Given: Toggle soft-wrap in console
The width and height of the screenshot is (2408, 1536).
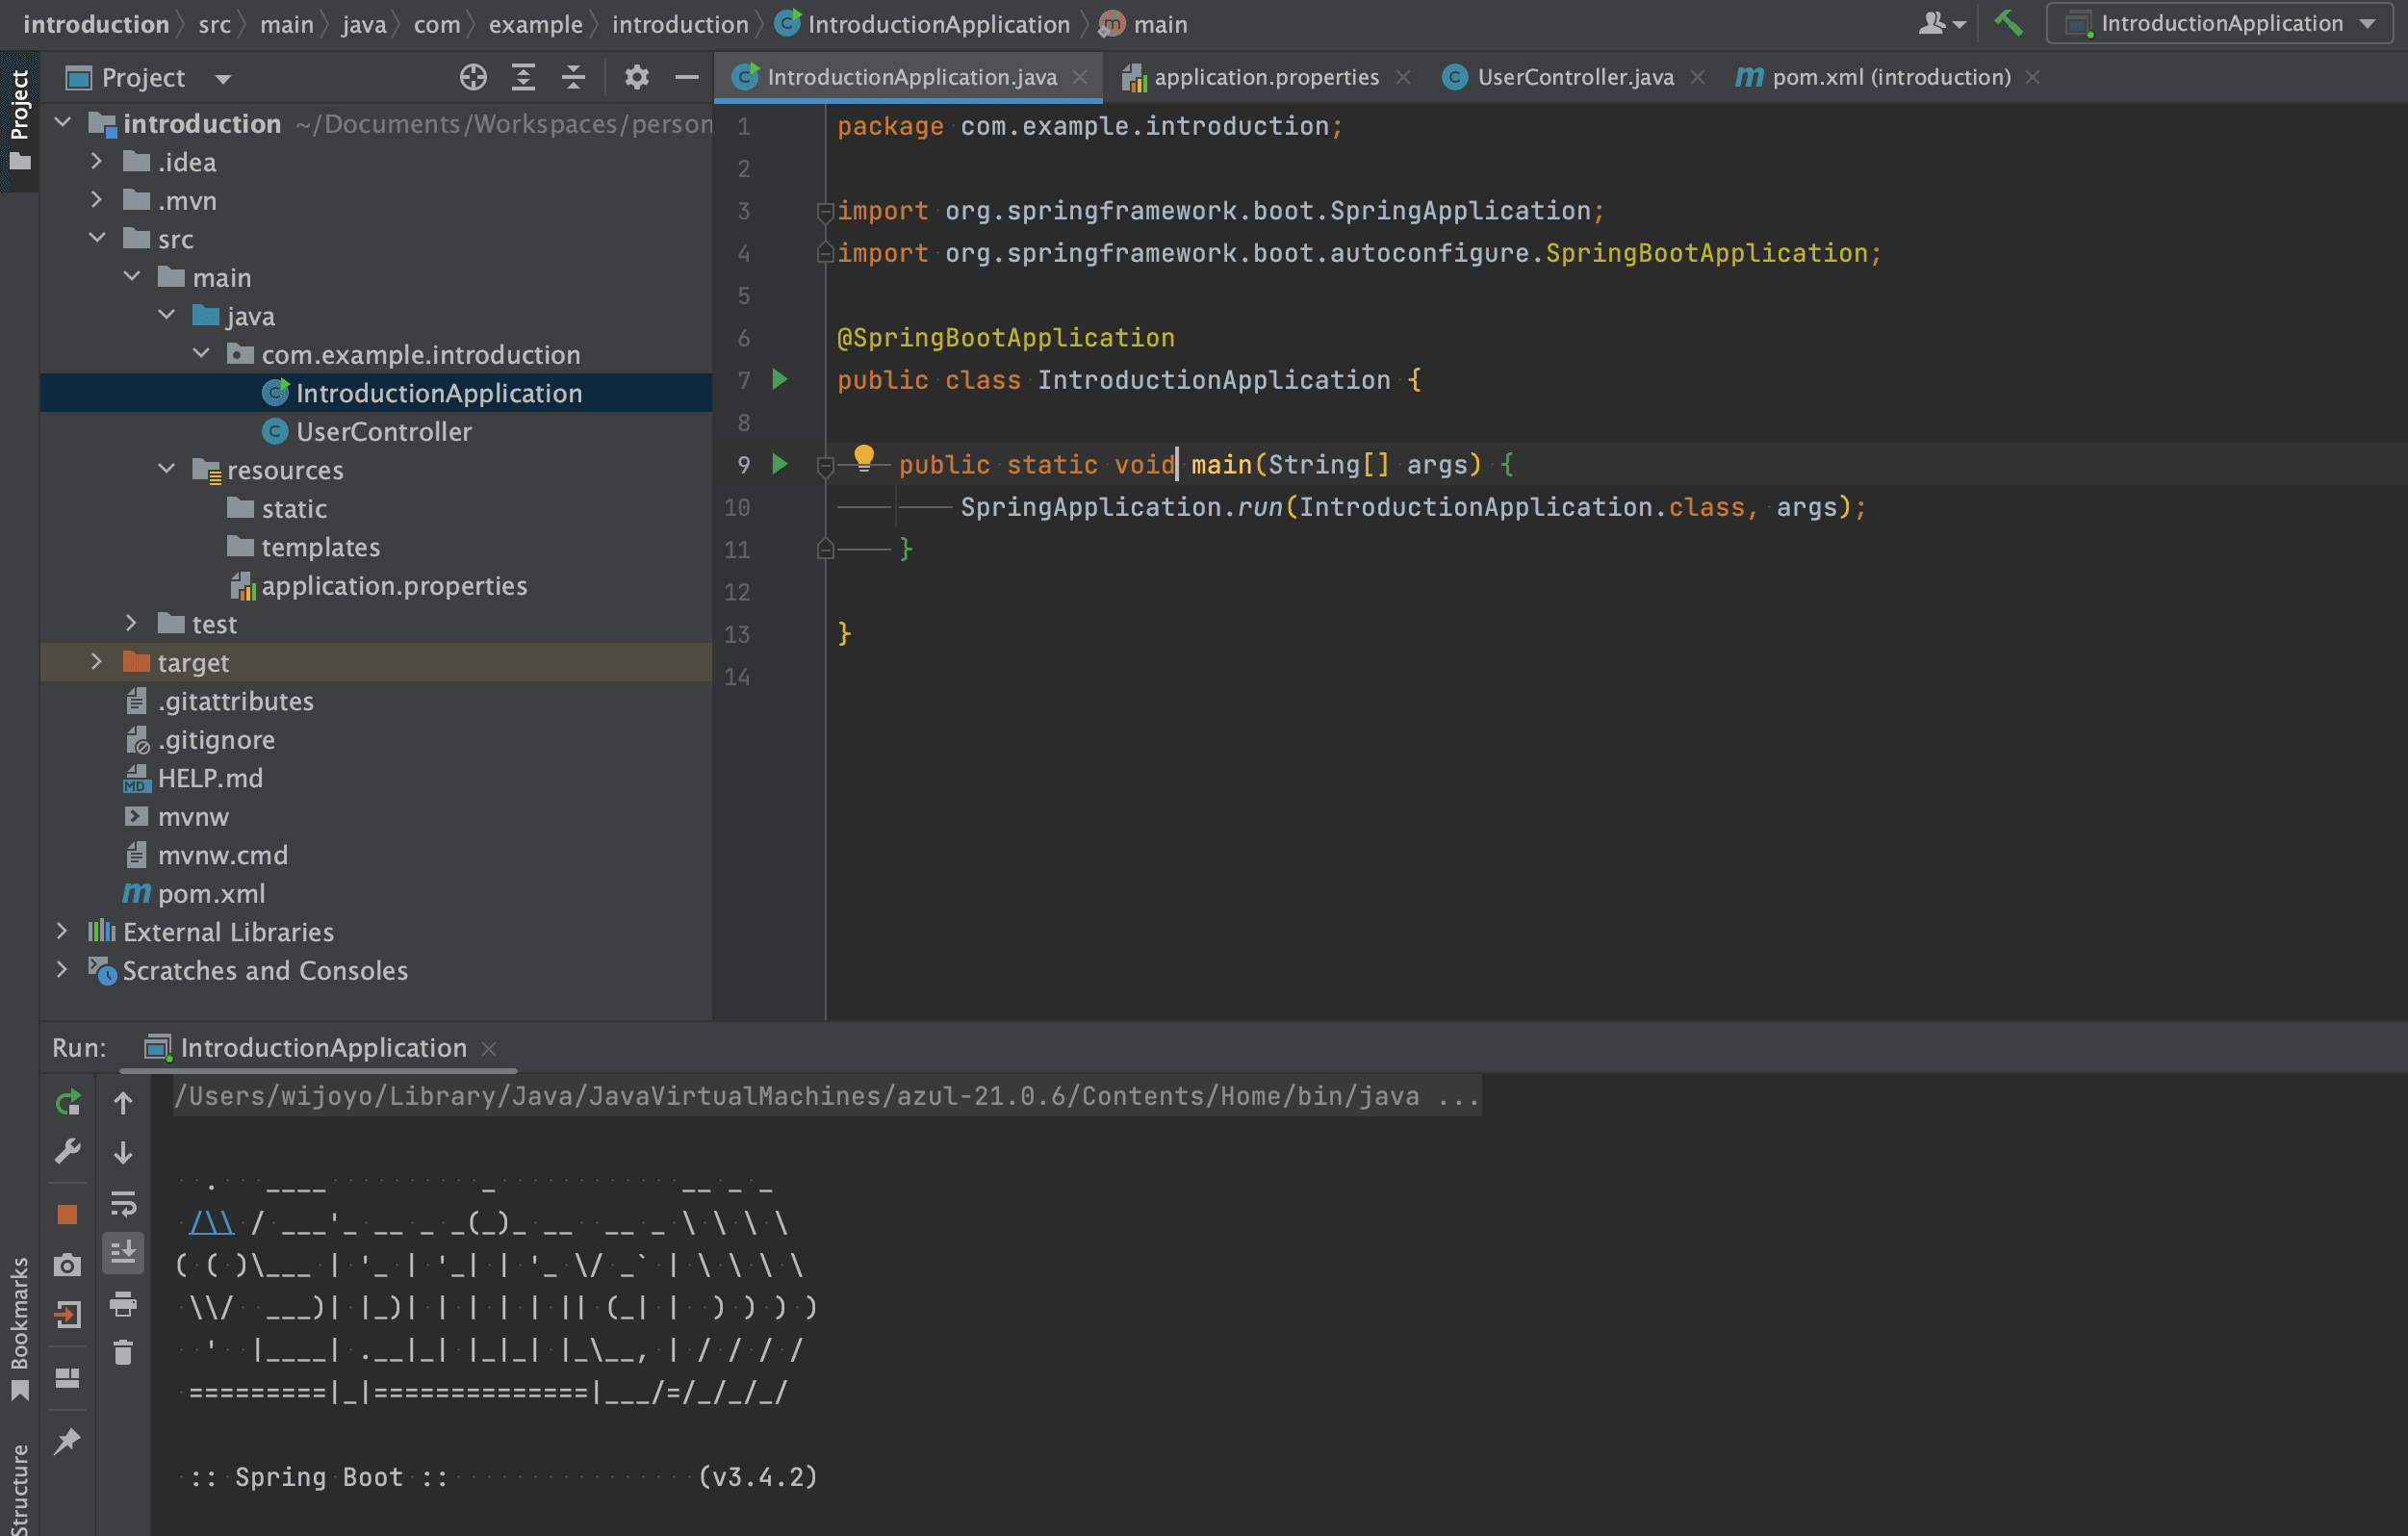Looking at the screenshot, I should (123, 1203).
